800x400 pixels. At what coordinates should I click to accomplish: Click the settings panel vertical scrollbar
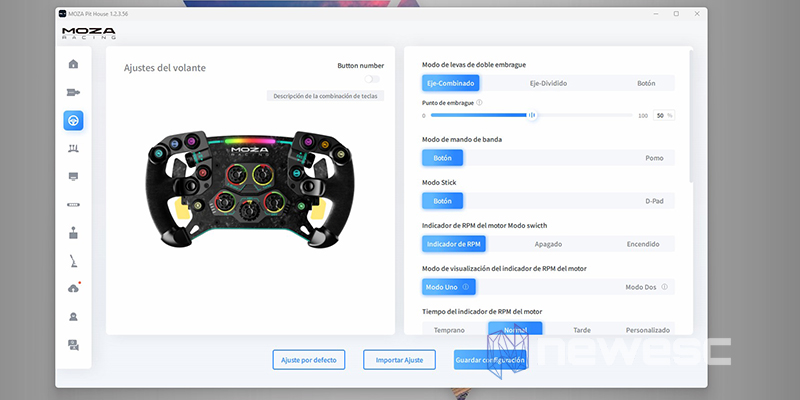pos(691,116)
